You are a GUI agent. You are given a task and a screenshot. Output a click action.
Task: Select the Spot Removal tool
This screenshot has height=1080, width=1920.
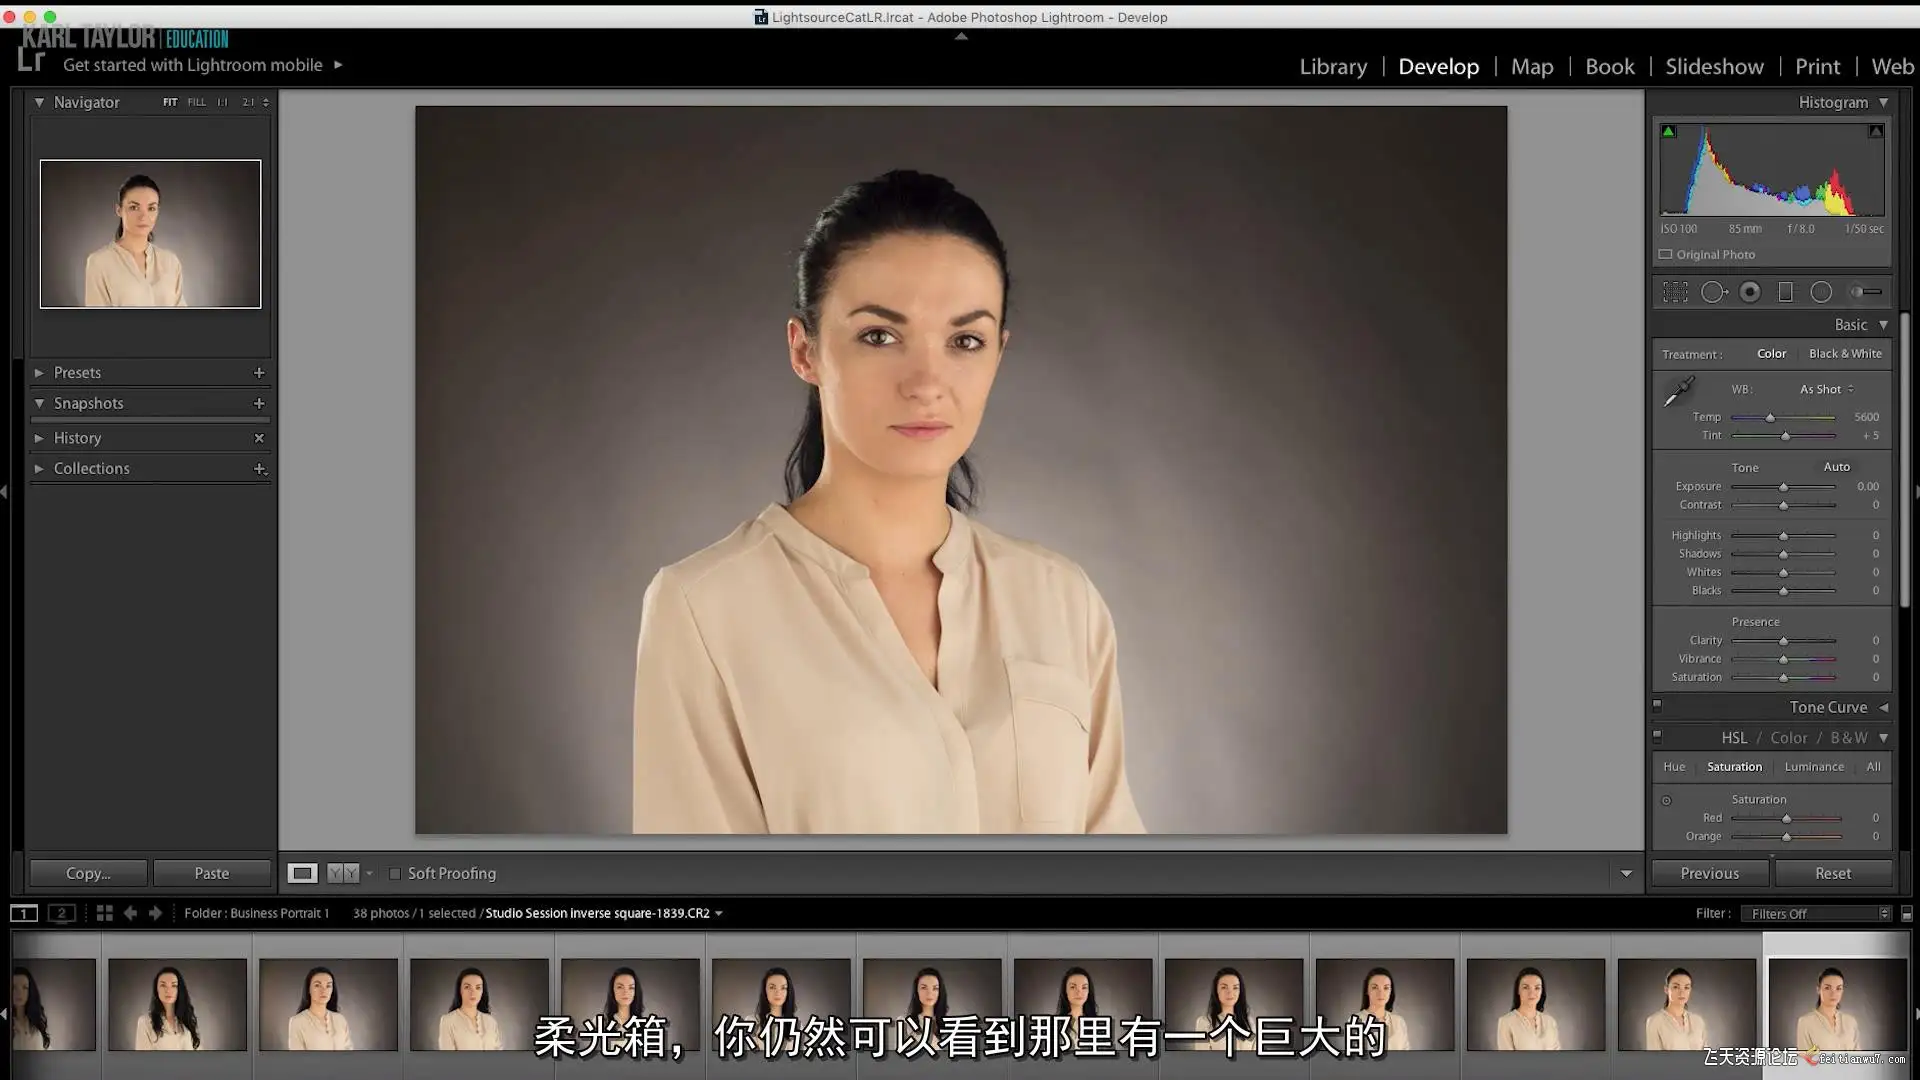coord(1713,292)
